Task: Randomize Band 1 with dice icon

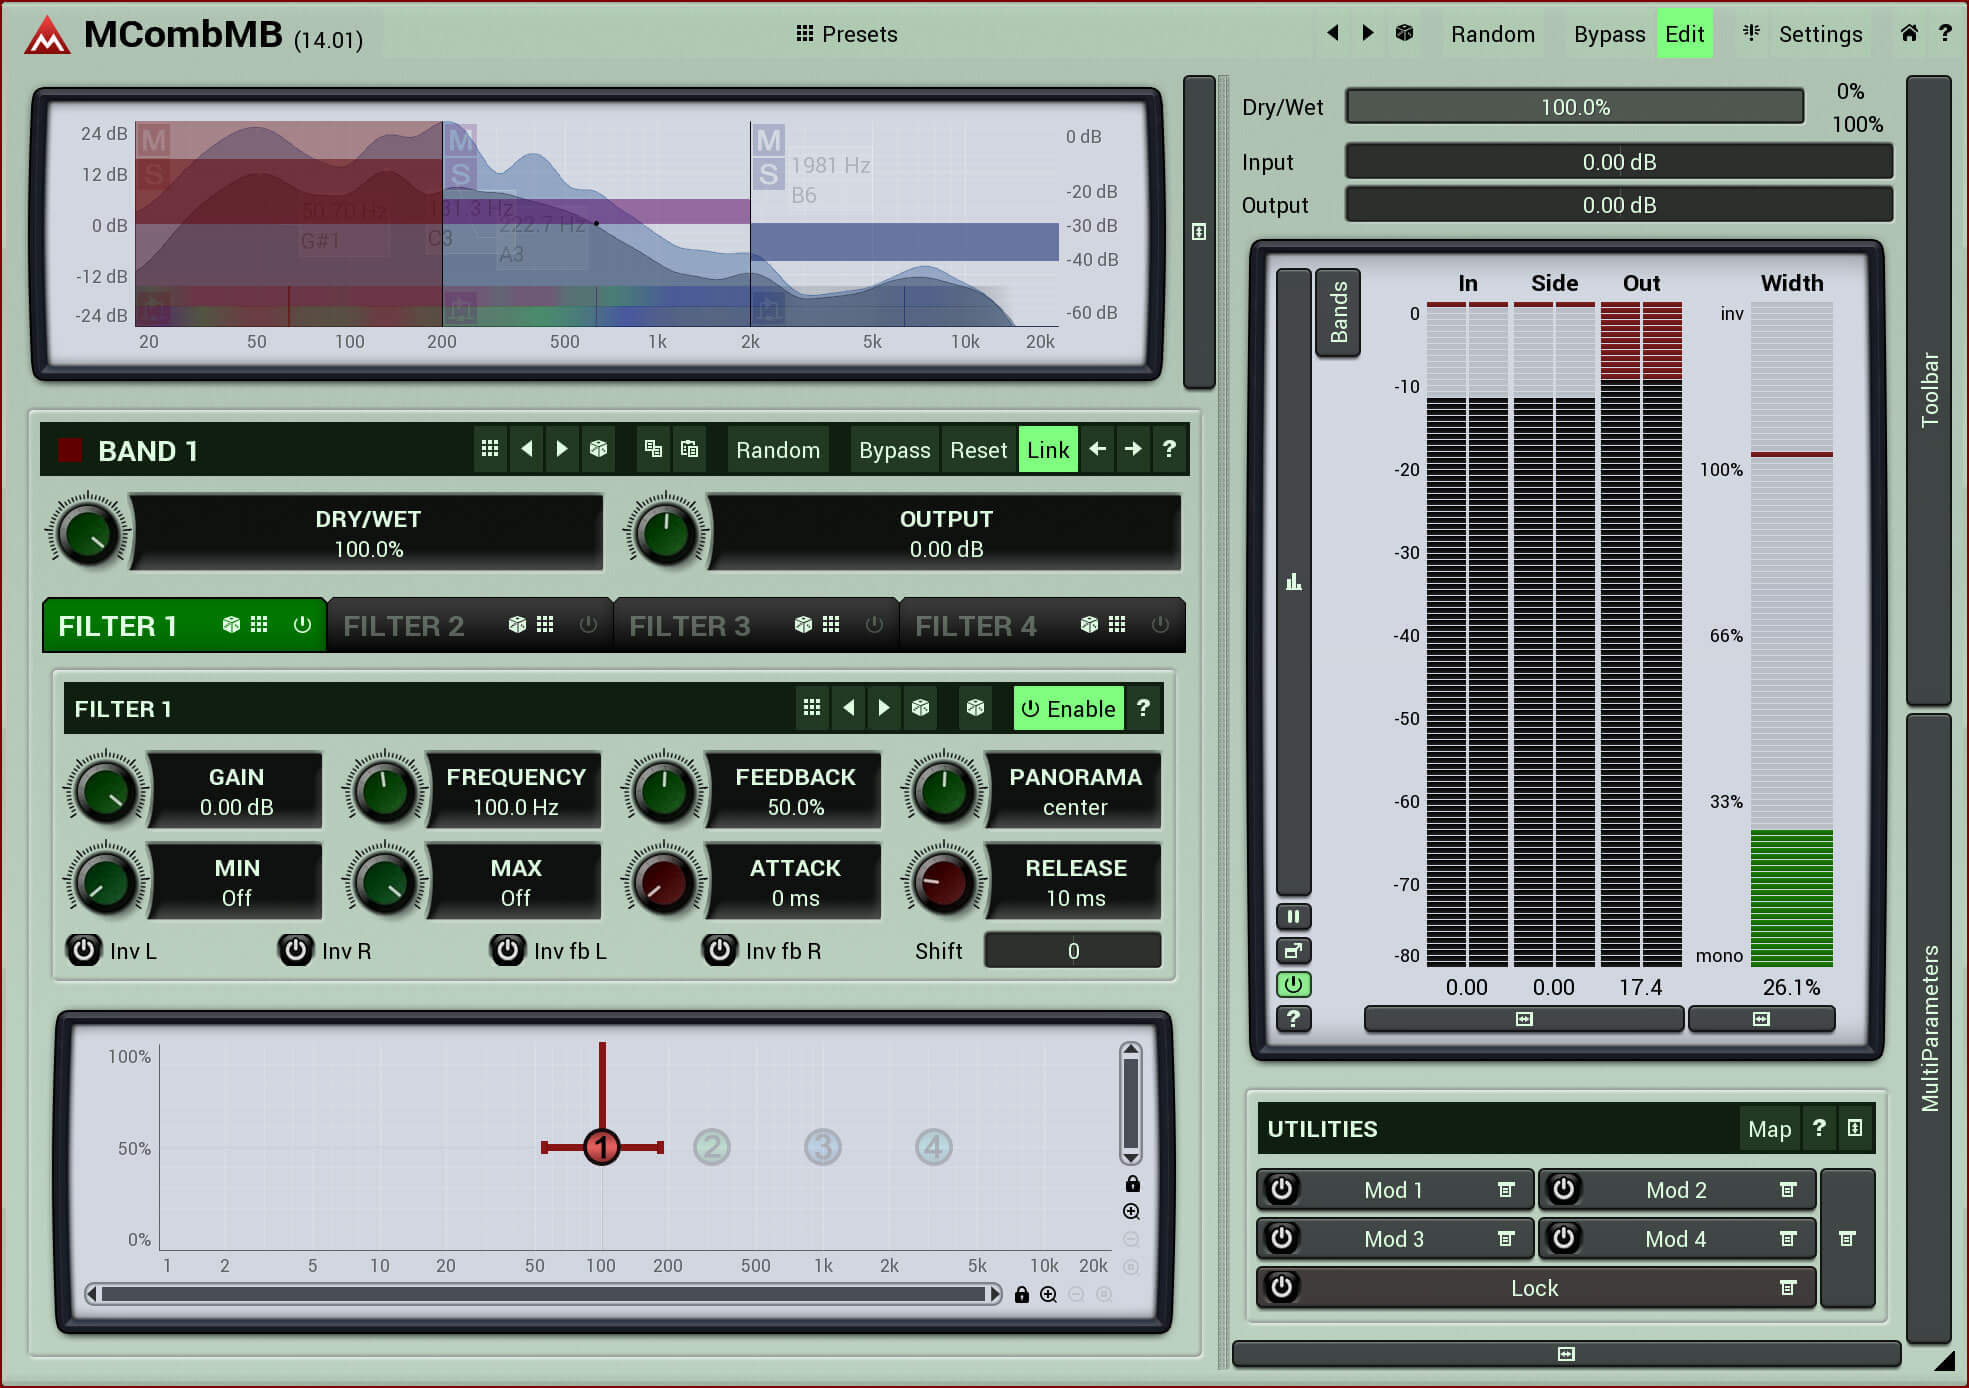Action: point(598,449)
